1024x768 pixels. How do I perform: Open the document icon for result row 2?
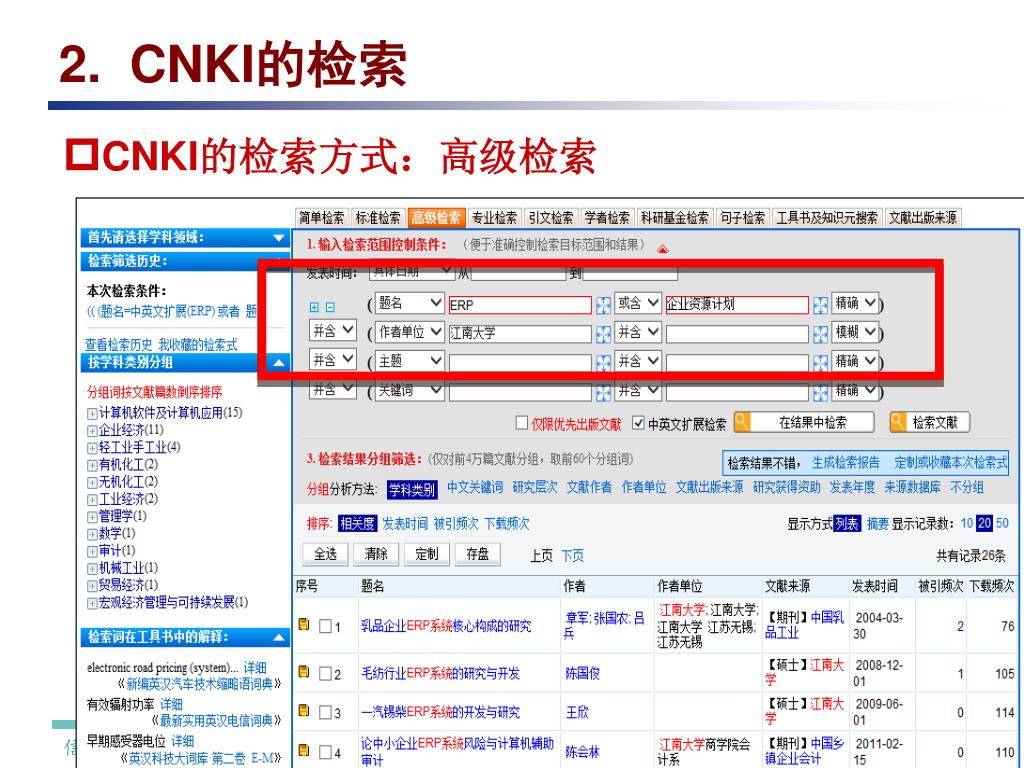coord(304,671)
